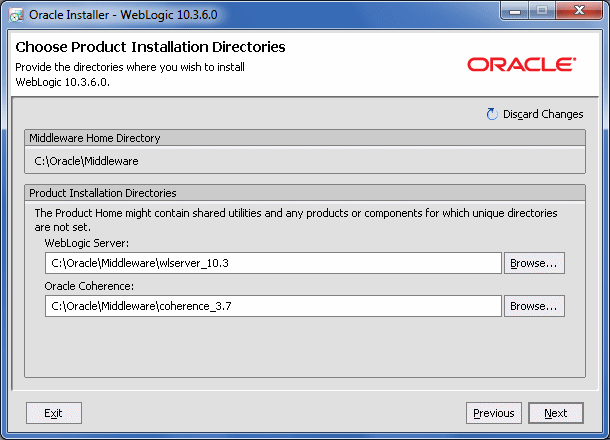This screenshot has width=610, height=440.
Task: Focus the Oracle Coherence path field
Action: [272, 306]
